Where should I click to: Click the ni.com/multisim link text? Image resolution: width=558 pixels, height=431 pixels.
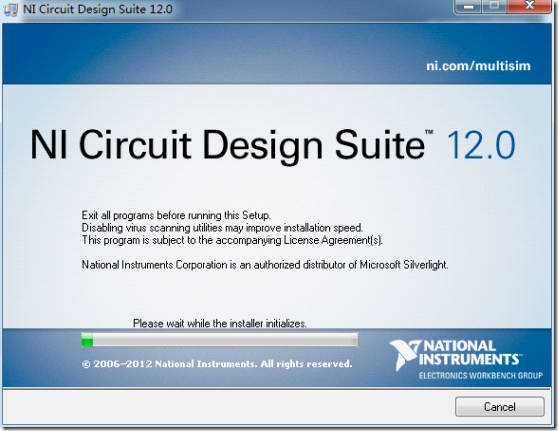(x=478, y=66)
